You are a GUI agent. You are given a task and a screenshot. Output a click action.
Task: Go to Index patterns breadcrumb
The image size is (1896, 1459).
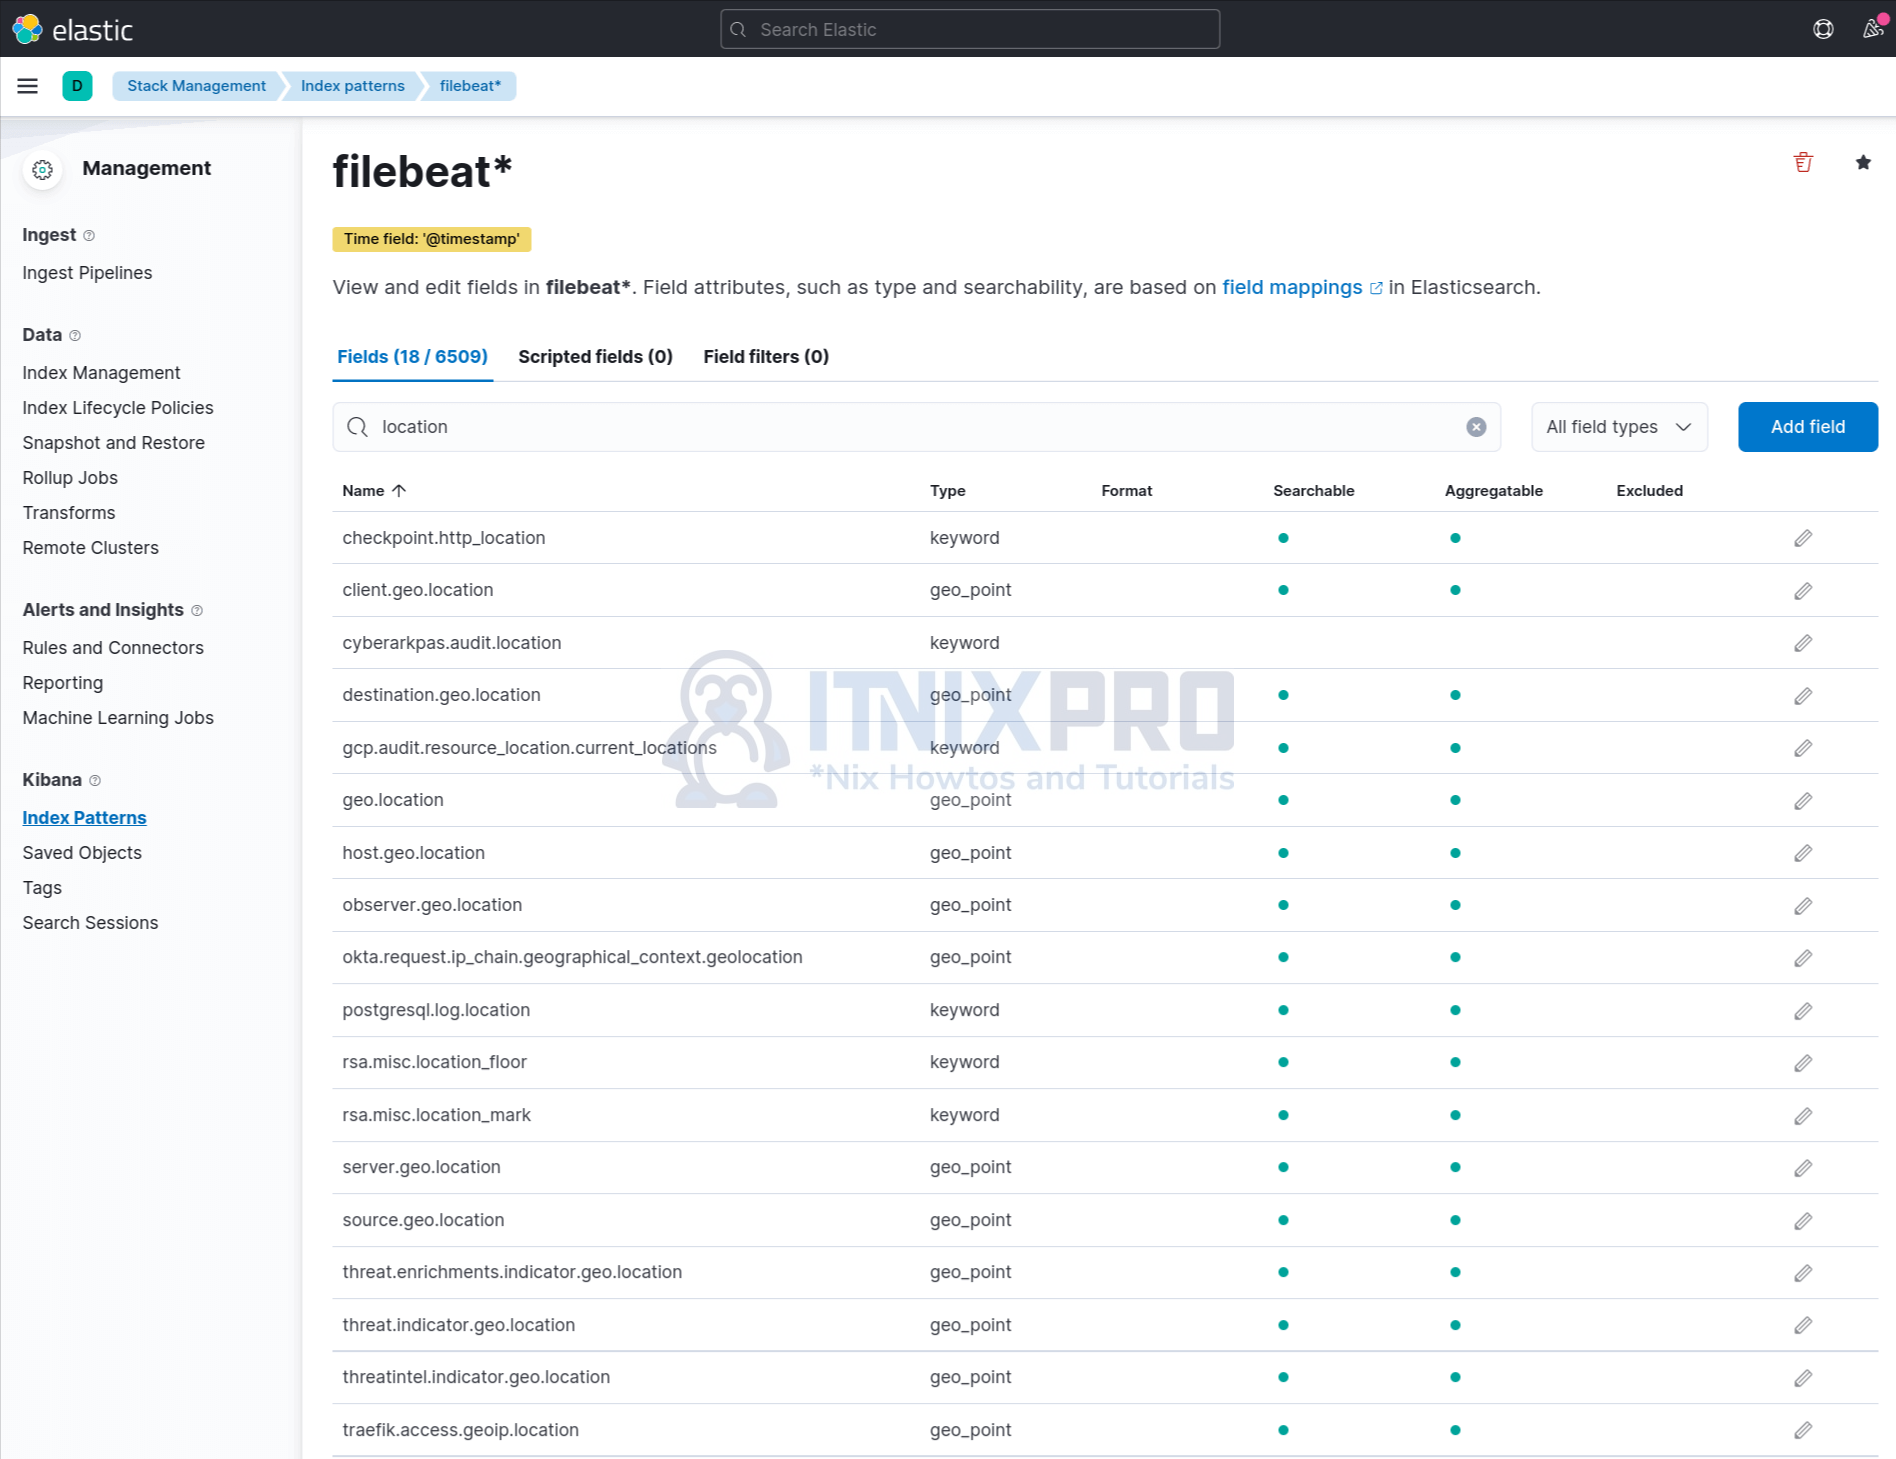point(353,86)
